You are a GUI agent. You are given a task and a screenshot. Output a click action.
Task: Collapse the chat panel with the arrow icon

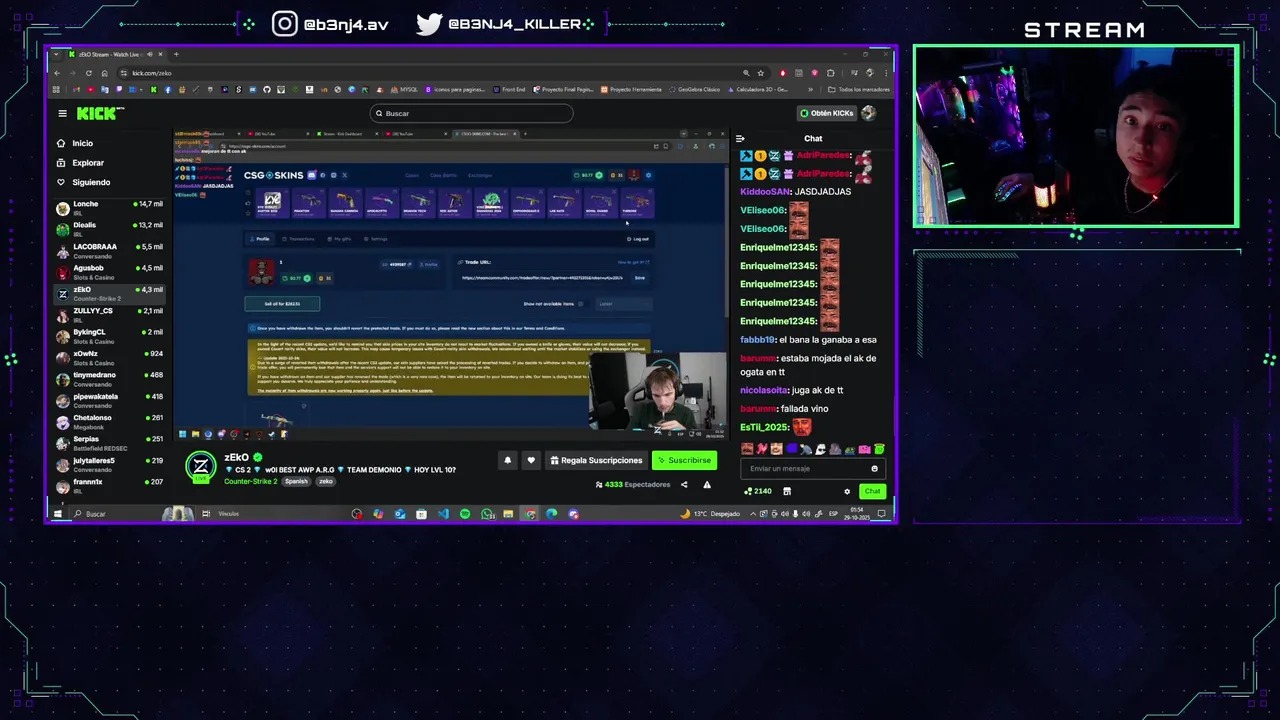tap(740, 139)
